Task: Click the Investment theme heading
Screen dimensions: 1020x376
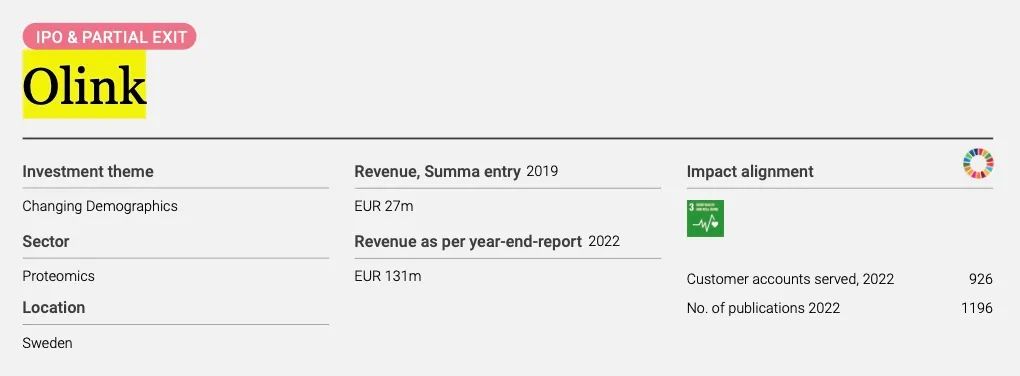Action: pos(88,172)
